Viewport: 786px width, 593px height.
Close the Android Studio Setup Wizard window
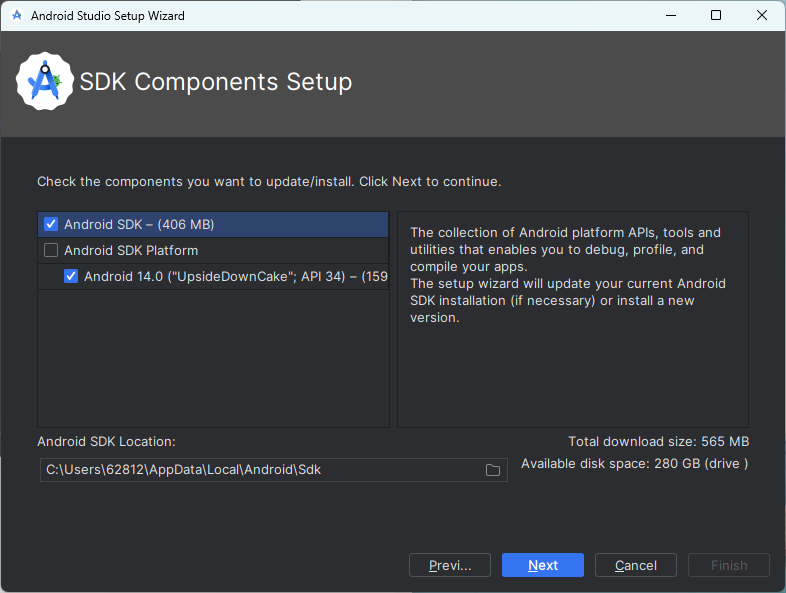click(762, 16)
